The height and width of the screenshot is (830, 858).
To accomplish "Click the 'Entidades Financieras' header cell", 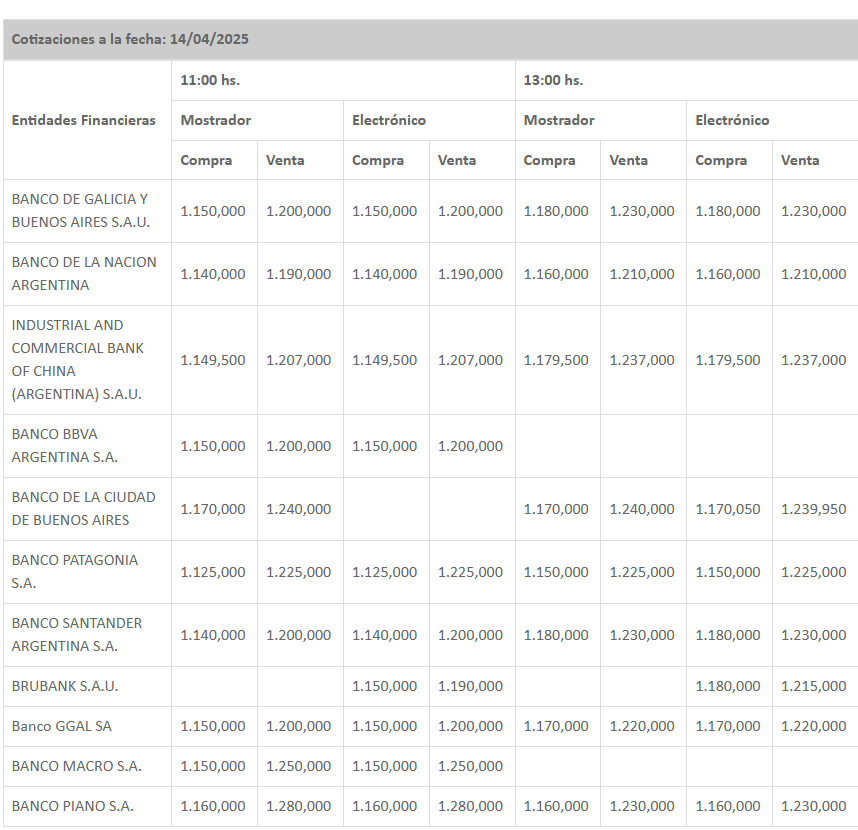I will [84, 120].
